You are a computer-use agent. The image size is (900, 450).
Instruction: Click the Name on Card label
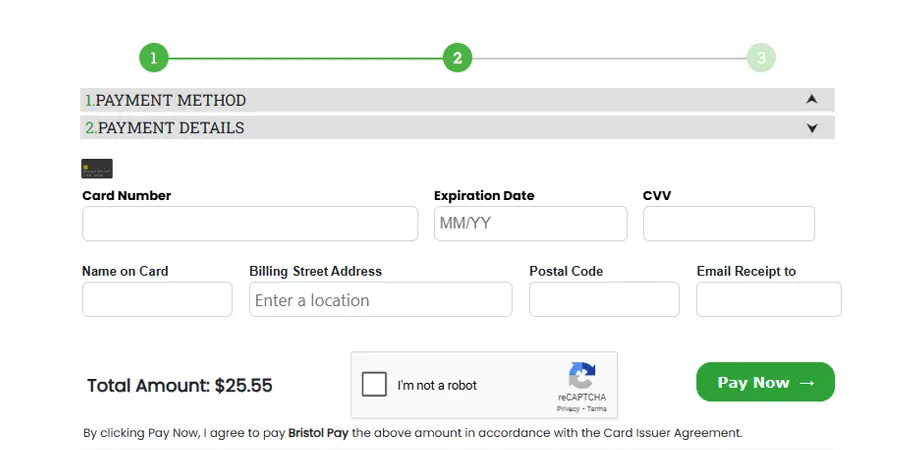pyautogui.click(x=125, y=271)
